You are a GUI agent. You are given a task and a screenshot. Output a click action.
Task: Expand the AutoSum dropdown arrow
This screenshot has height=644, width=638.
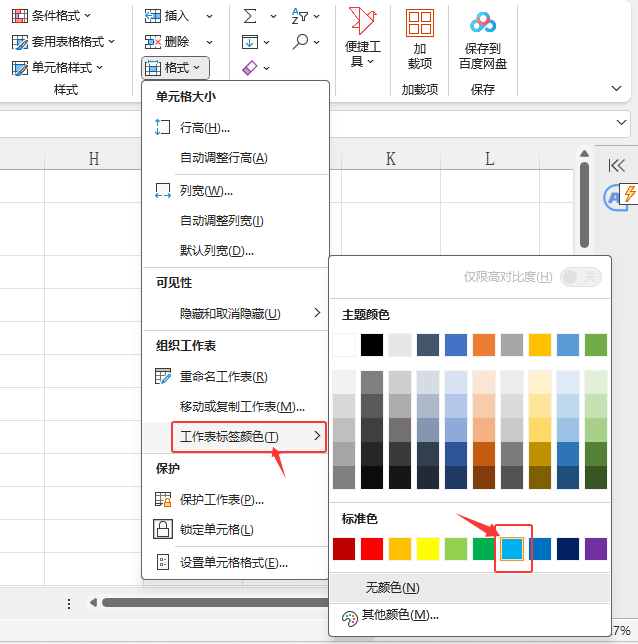(273, 16)
